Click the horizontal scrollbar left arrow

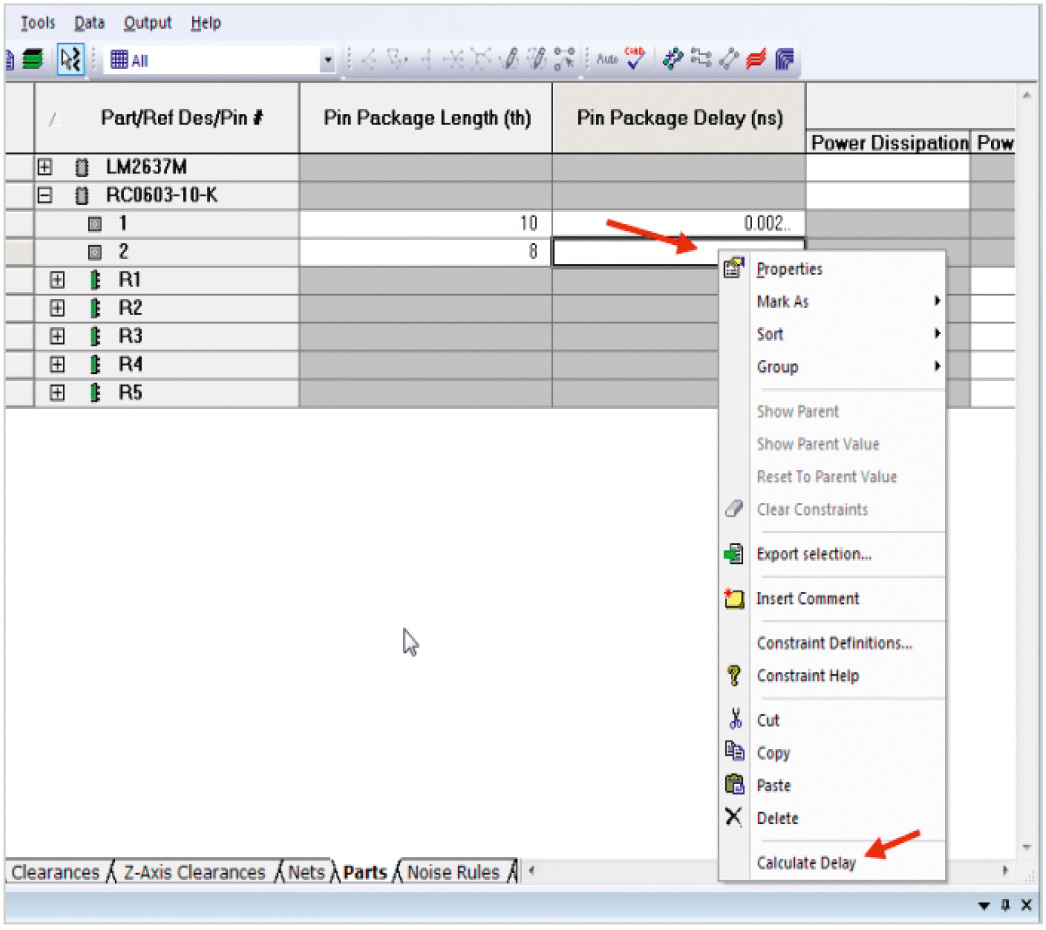(x=532, y=870)
